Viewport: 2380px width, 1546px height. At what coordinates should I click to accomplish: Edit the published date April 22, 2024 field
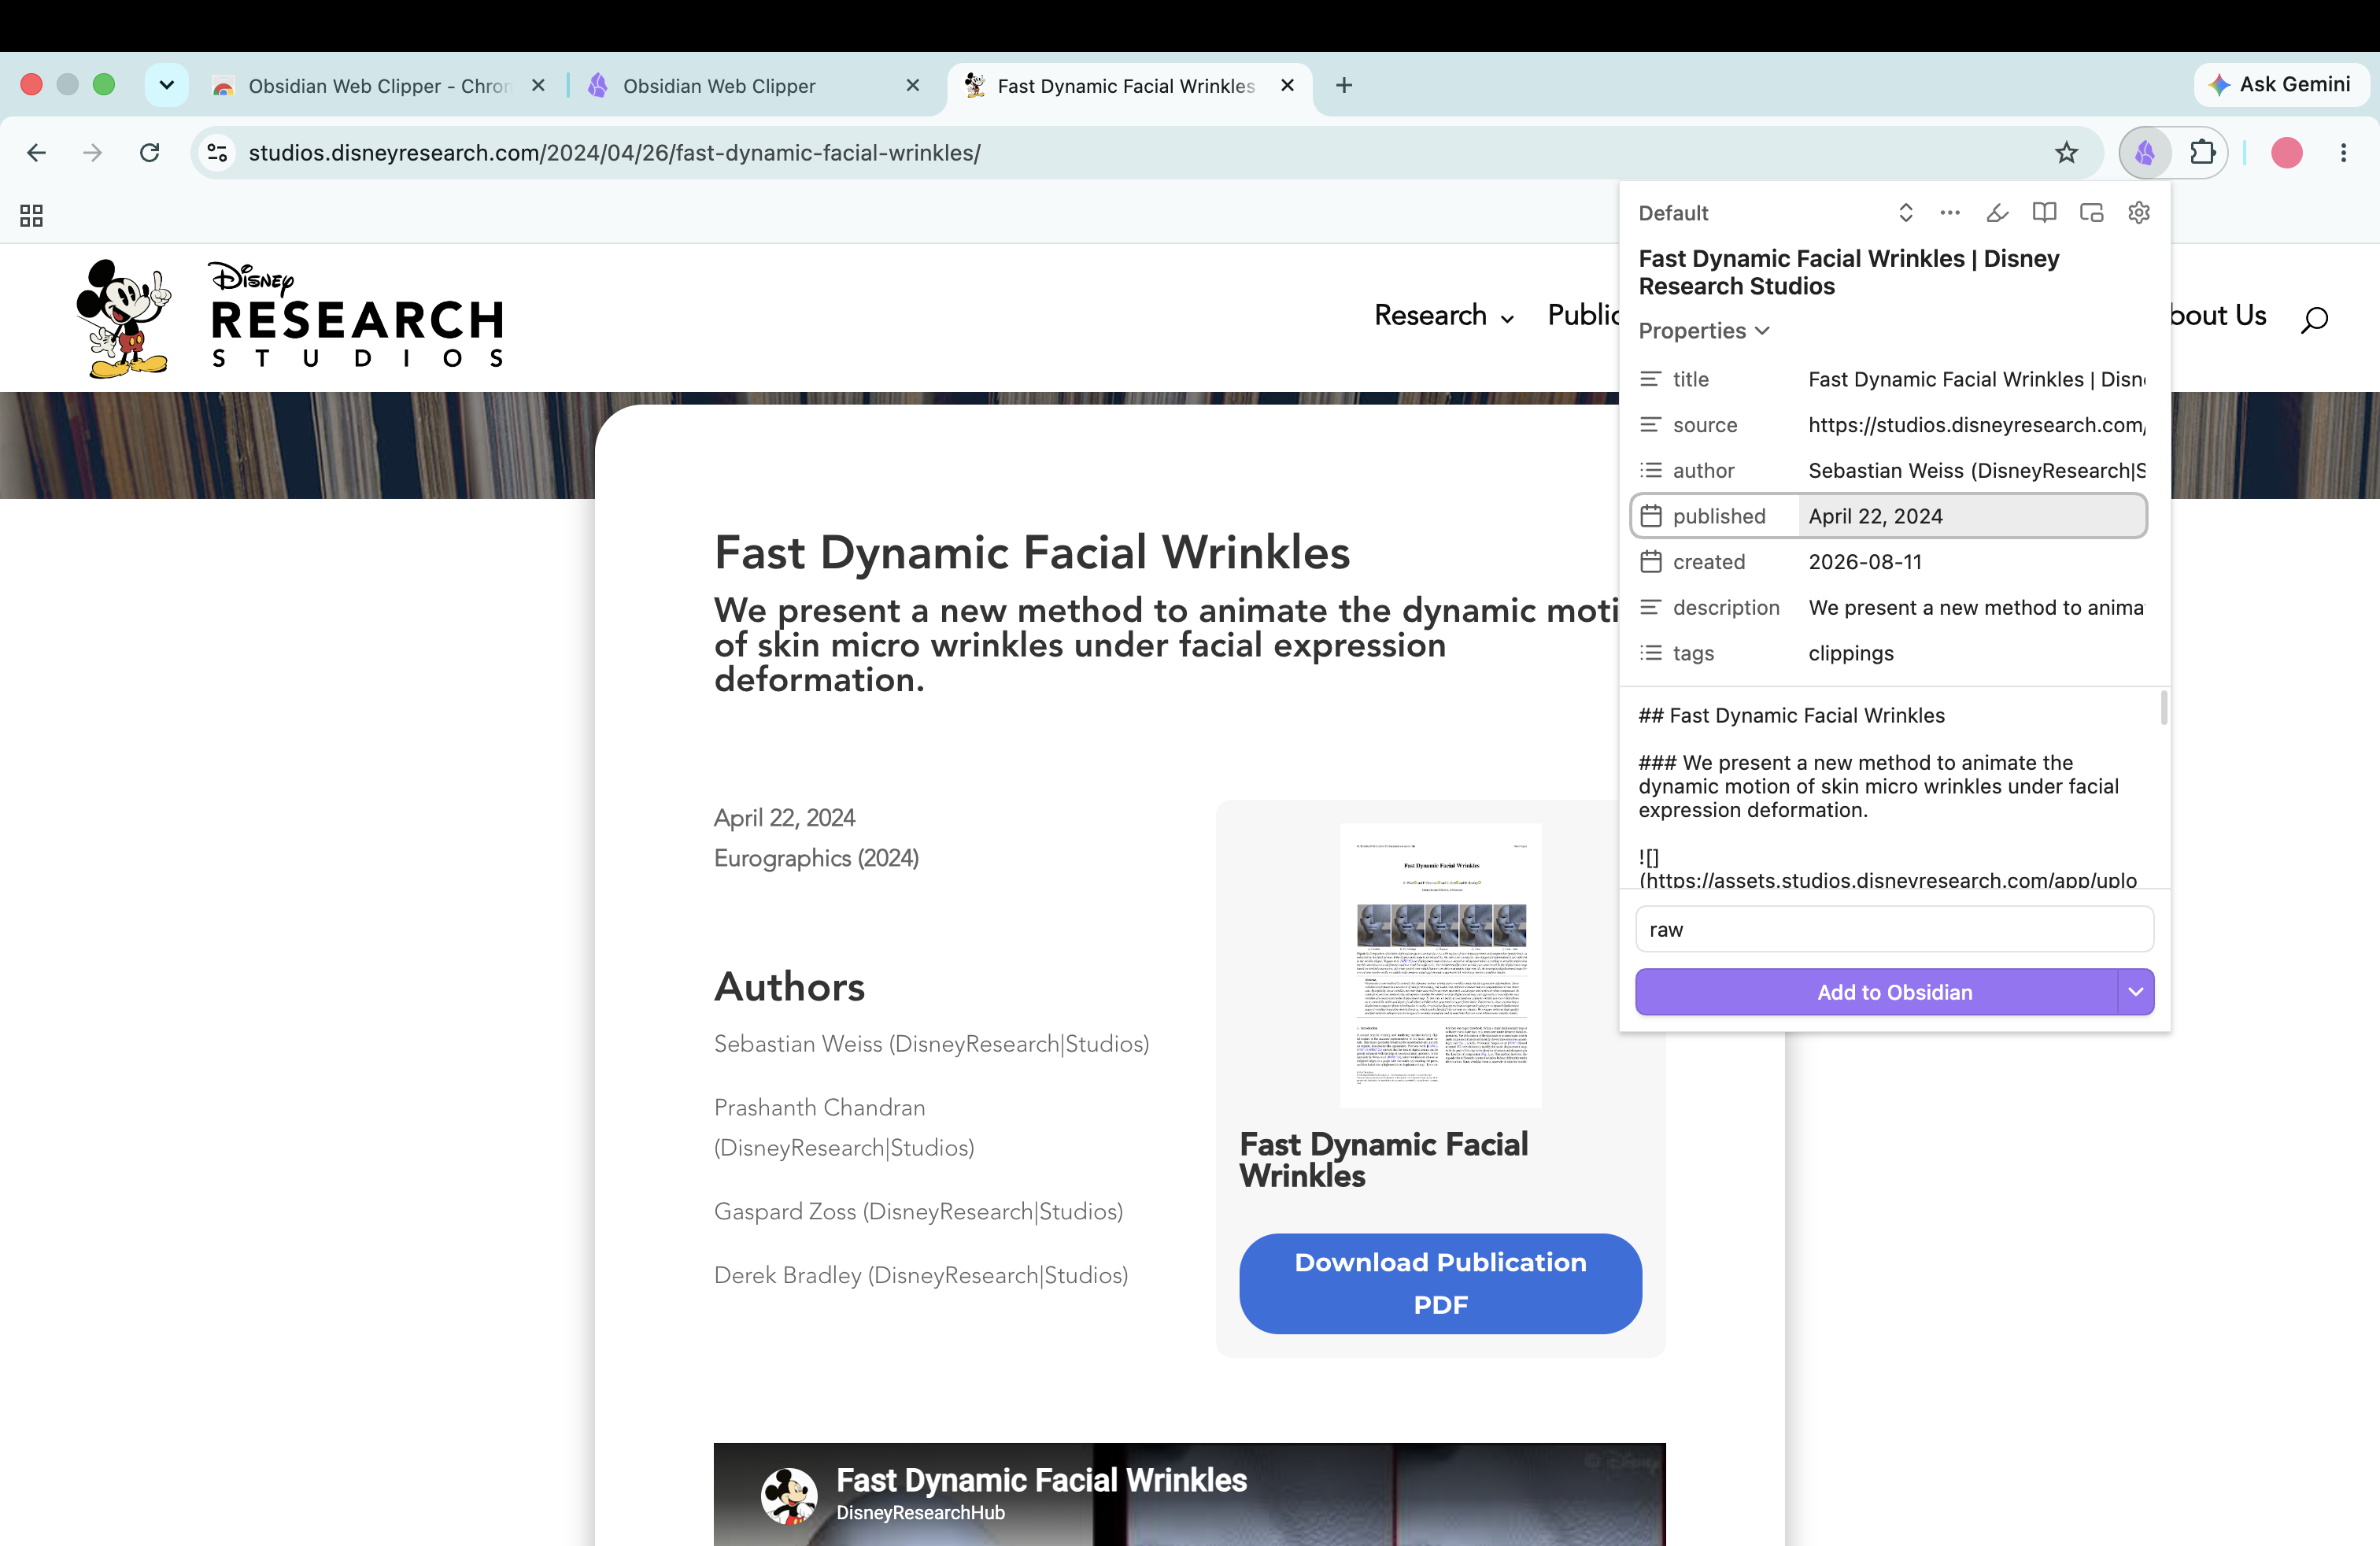pos(1972,516)
